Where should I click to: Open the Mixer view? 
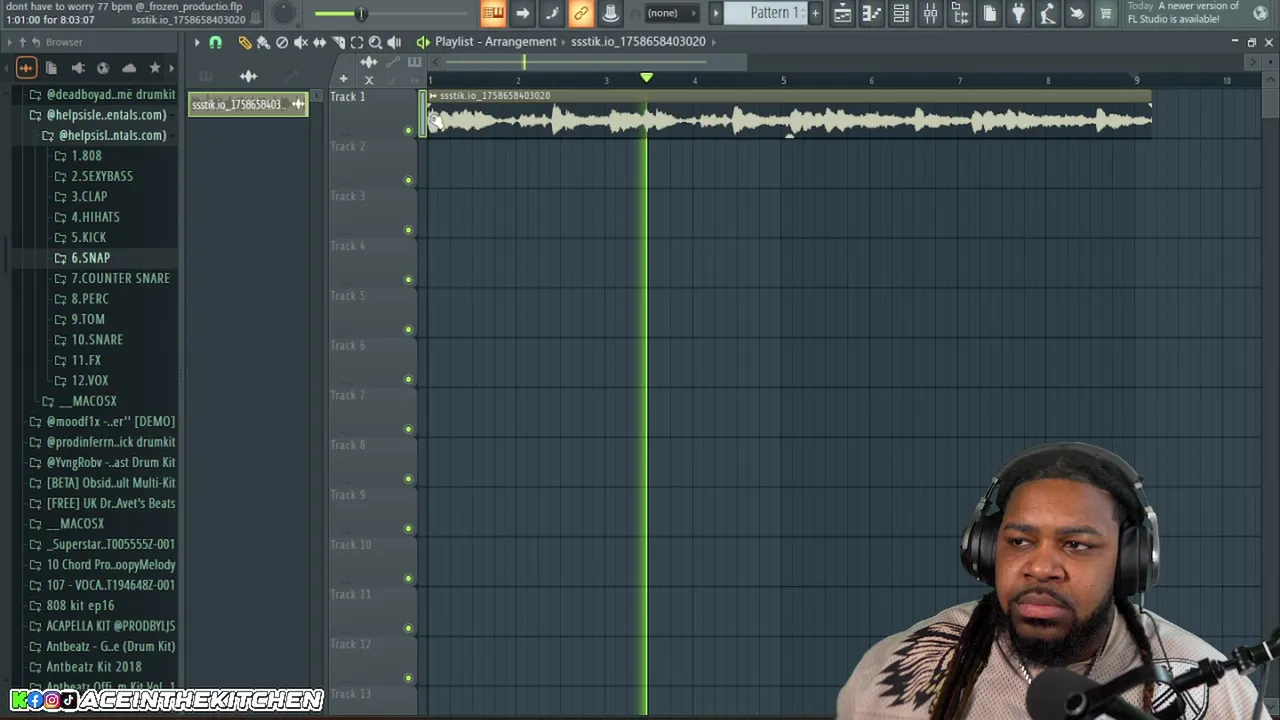tap(930, 13)
